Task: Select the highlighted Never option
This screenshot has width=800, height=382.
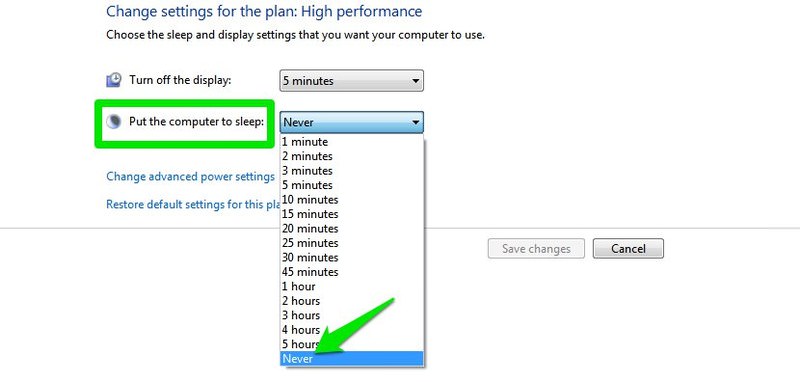Action: pyautogui.click(x=352, y=359)
